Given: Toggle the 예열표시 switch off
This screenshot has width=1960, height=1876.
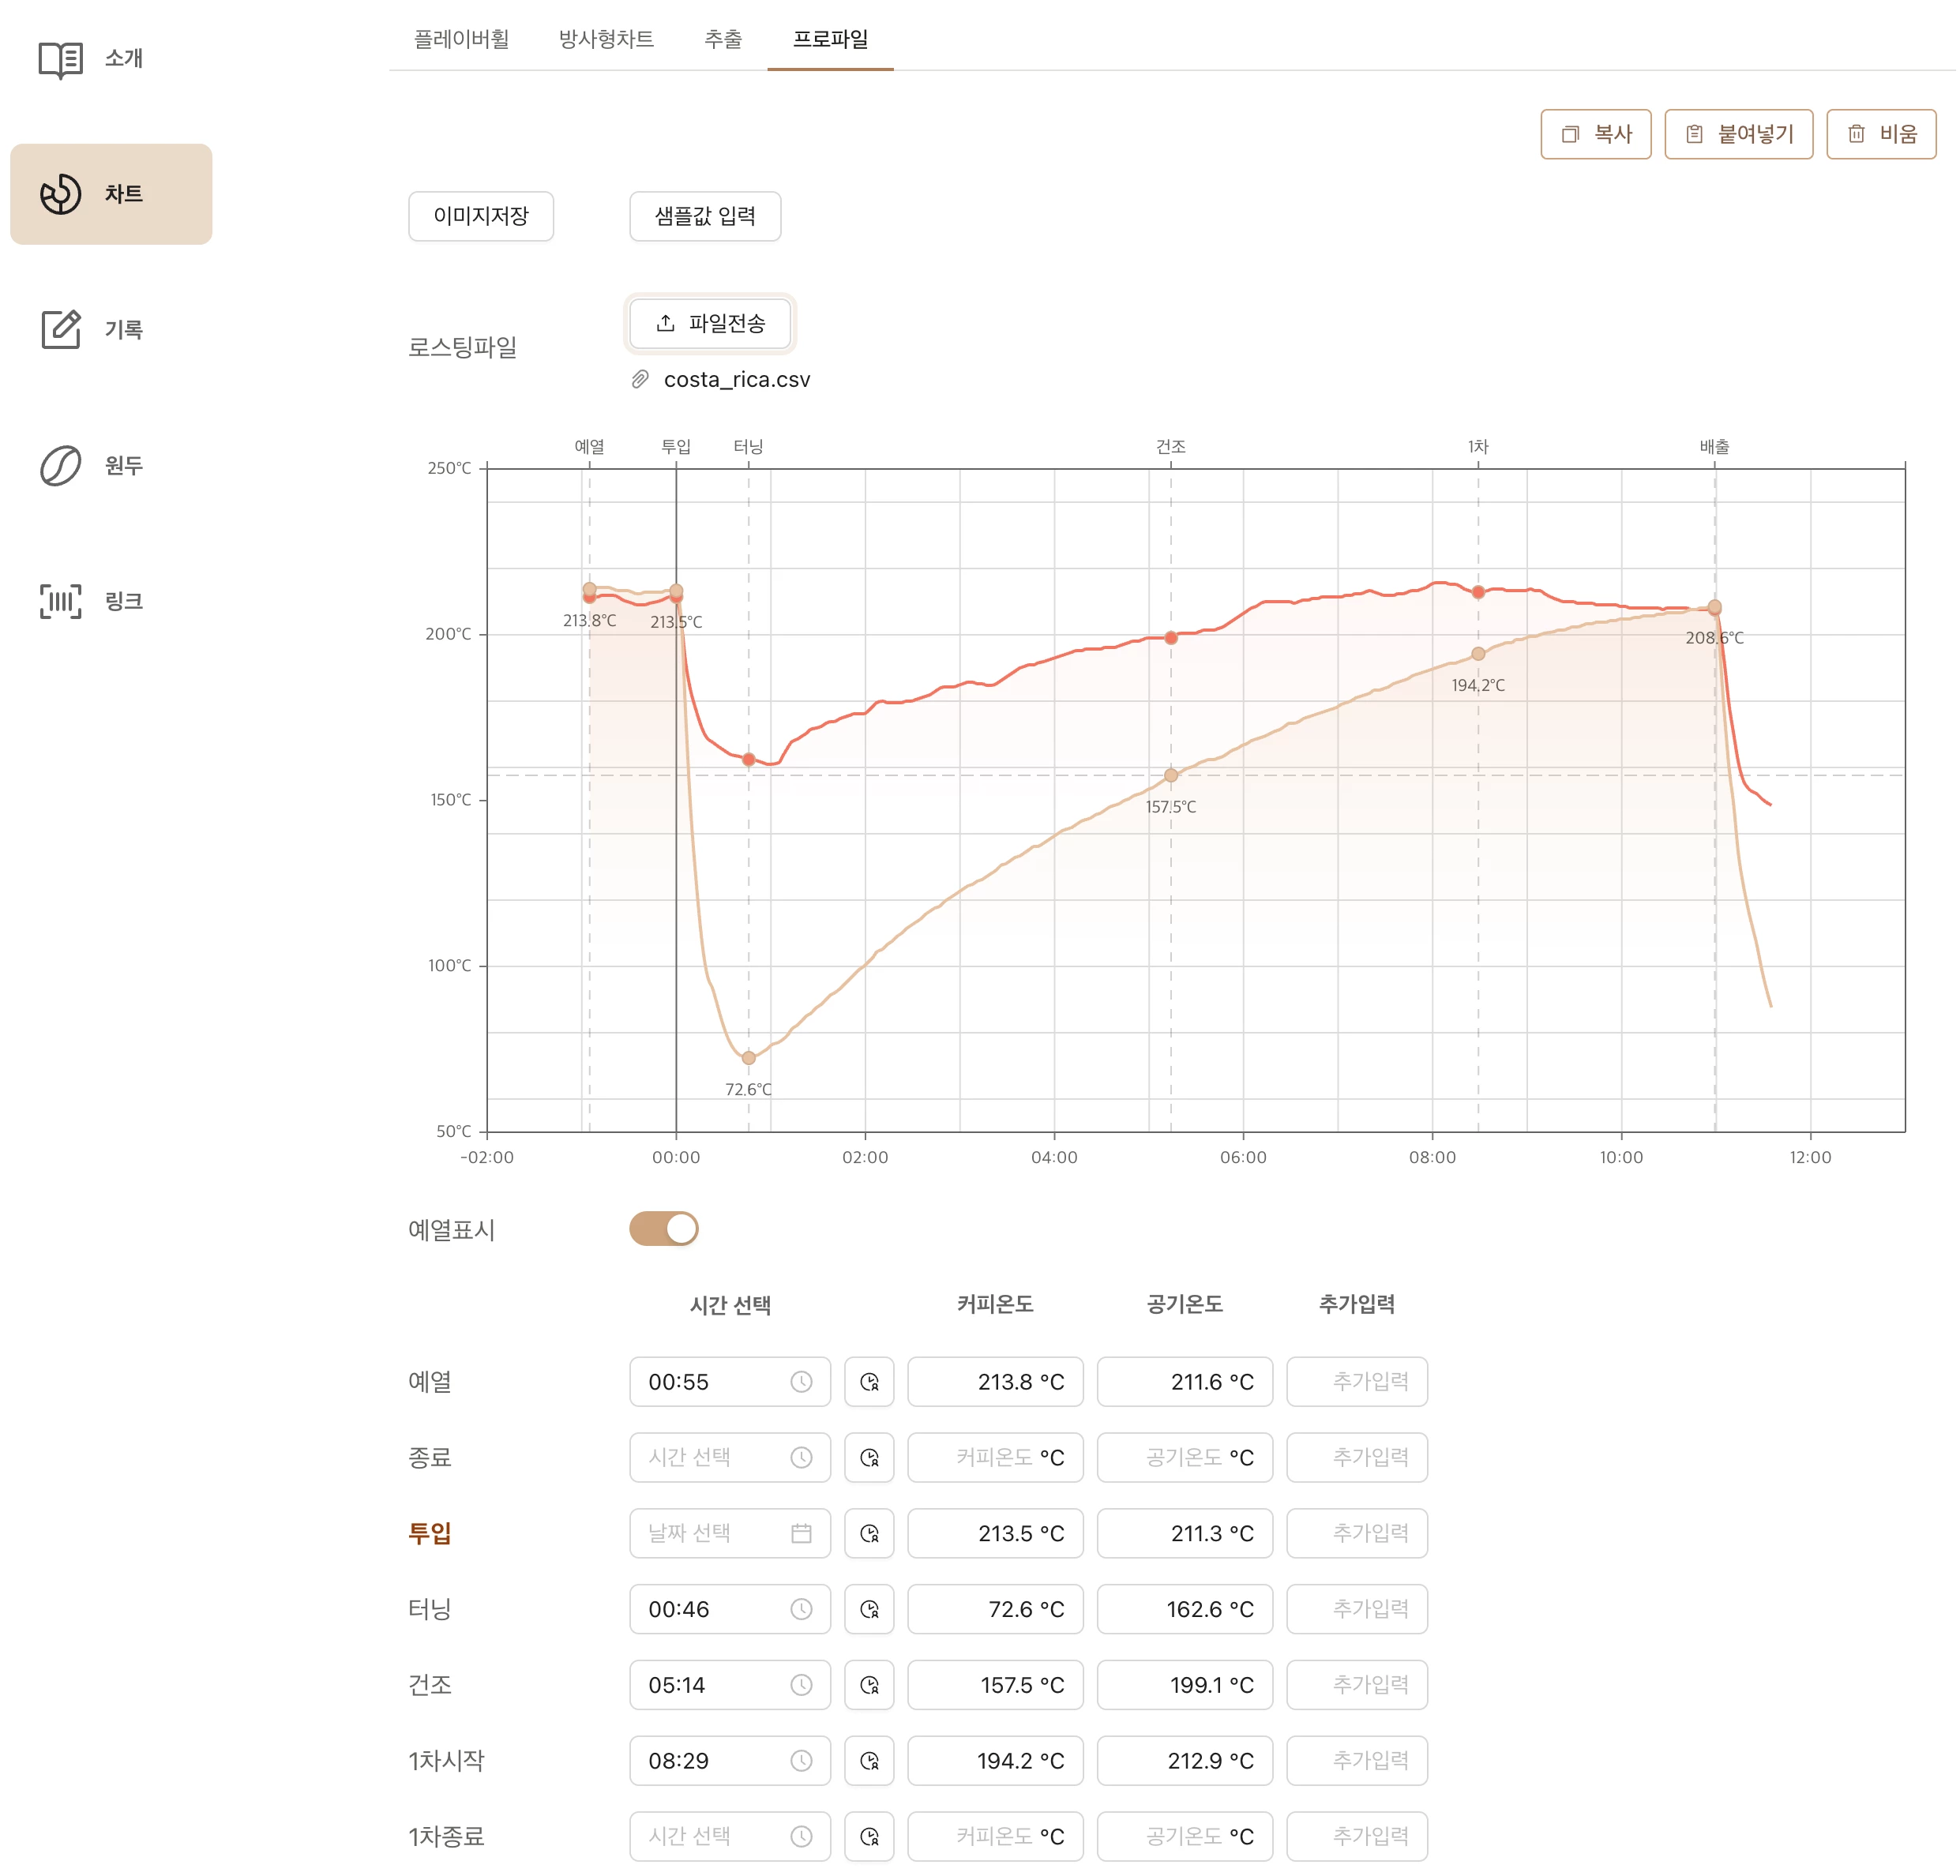Looking at the screenshot, I should (664, 1229).
